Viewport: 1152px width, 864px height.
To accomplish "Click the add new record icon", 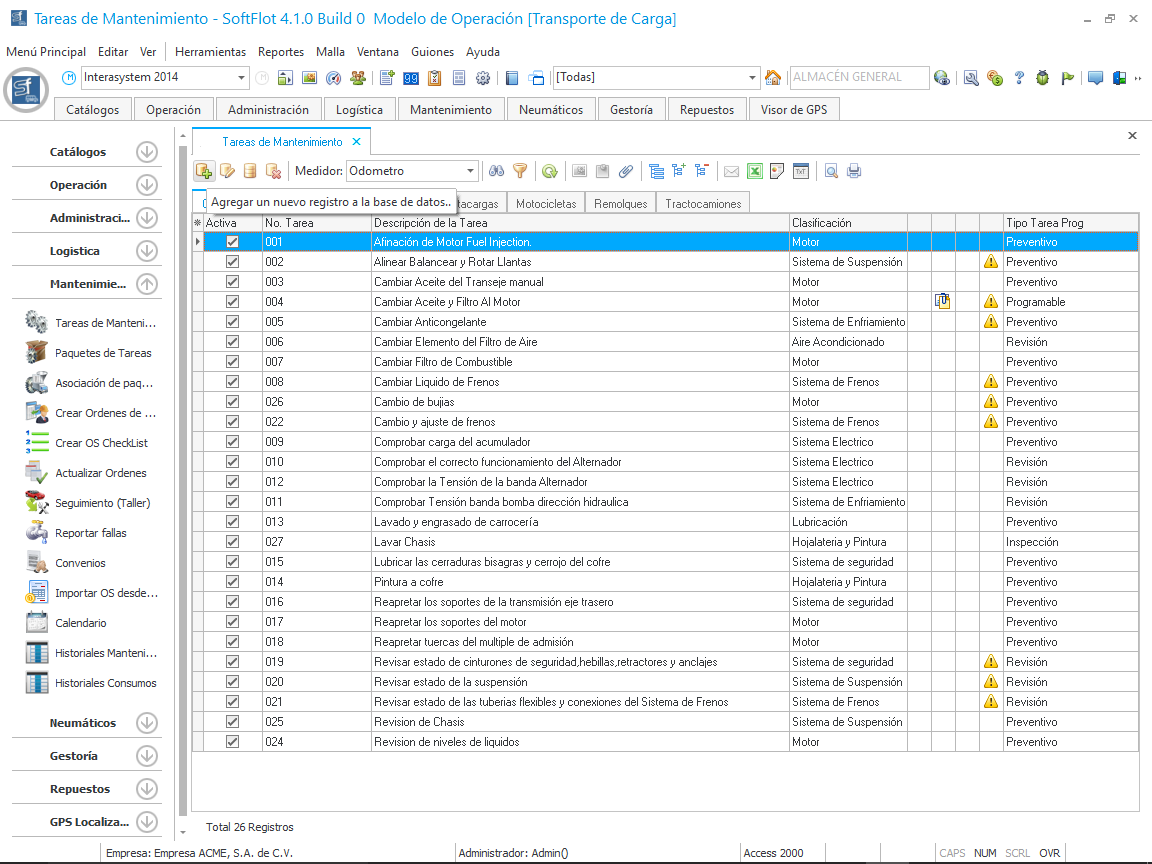I will (204, 171).
